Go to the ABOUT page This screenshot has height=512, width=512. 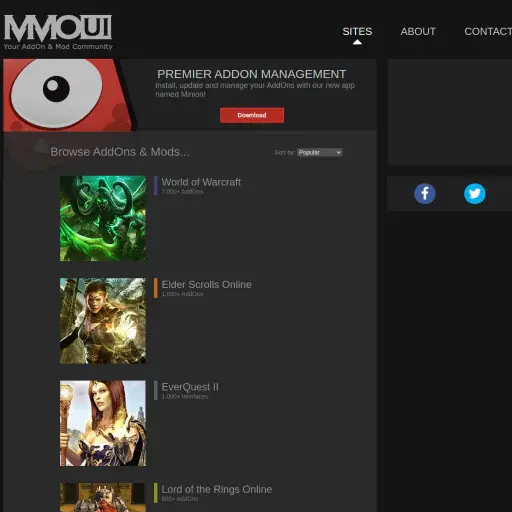point(418,31)
